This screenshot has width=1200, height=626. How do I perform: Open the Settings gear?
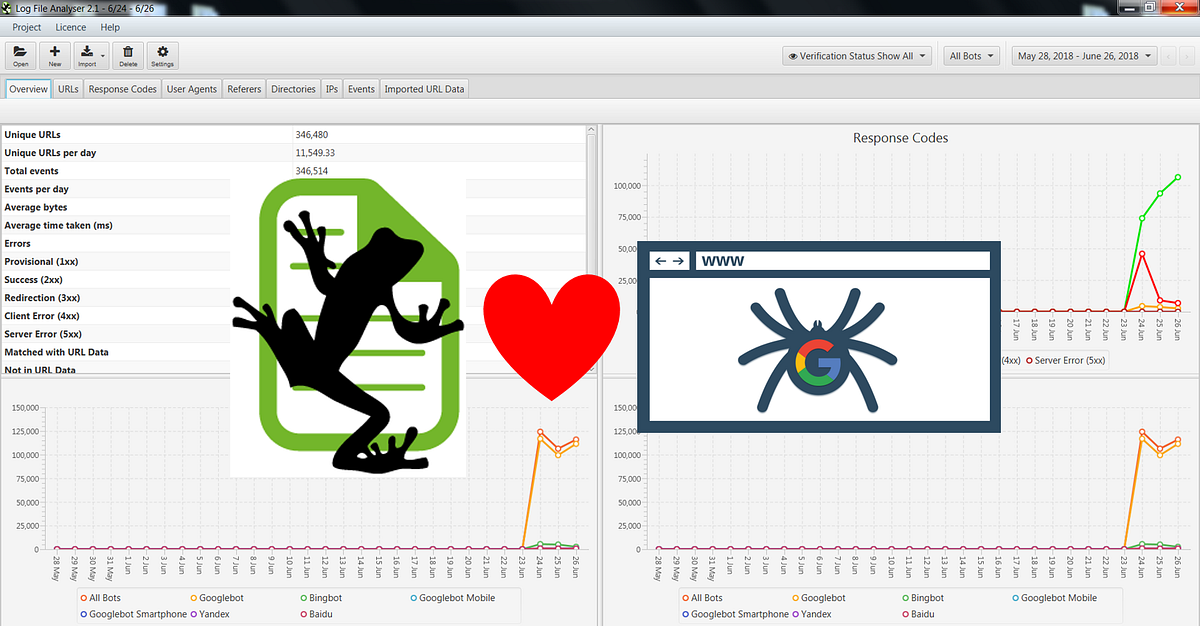[x=162, y=56]
